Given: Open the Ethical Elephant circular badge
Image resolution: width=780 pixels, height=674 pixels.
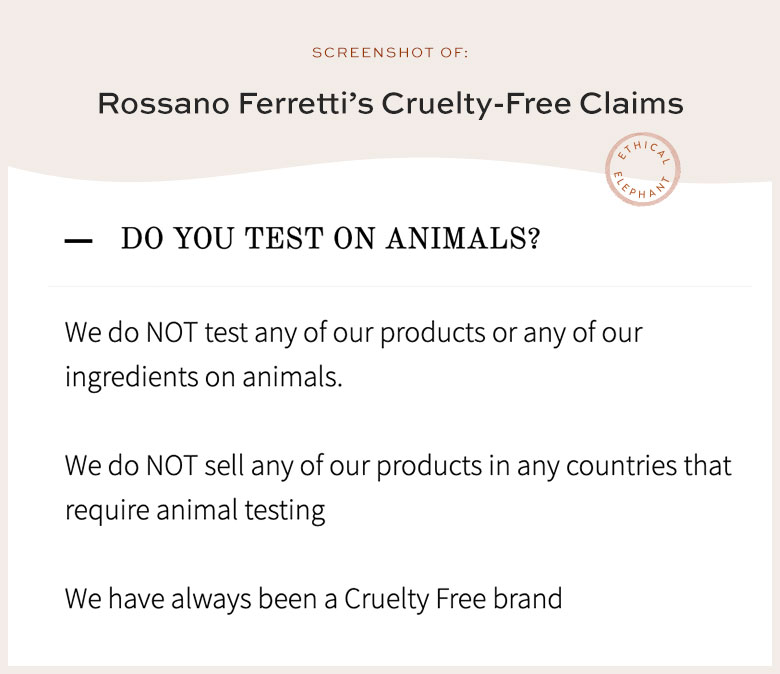Looking at the screenshot, I should pos(643,170).
